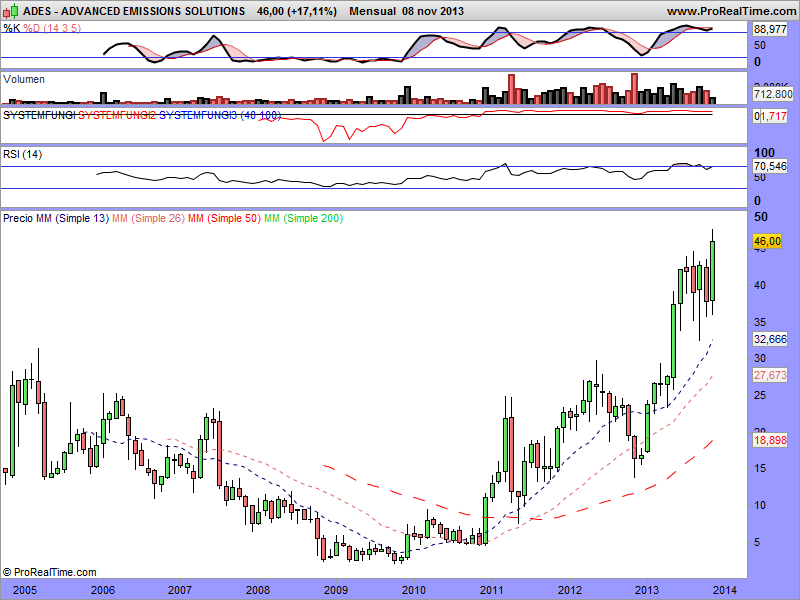Image resolution: width=800 pixels, height=600 pixels.
Task: Click the '15' tick on the price scale
Action: point(760,468)
